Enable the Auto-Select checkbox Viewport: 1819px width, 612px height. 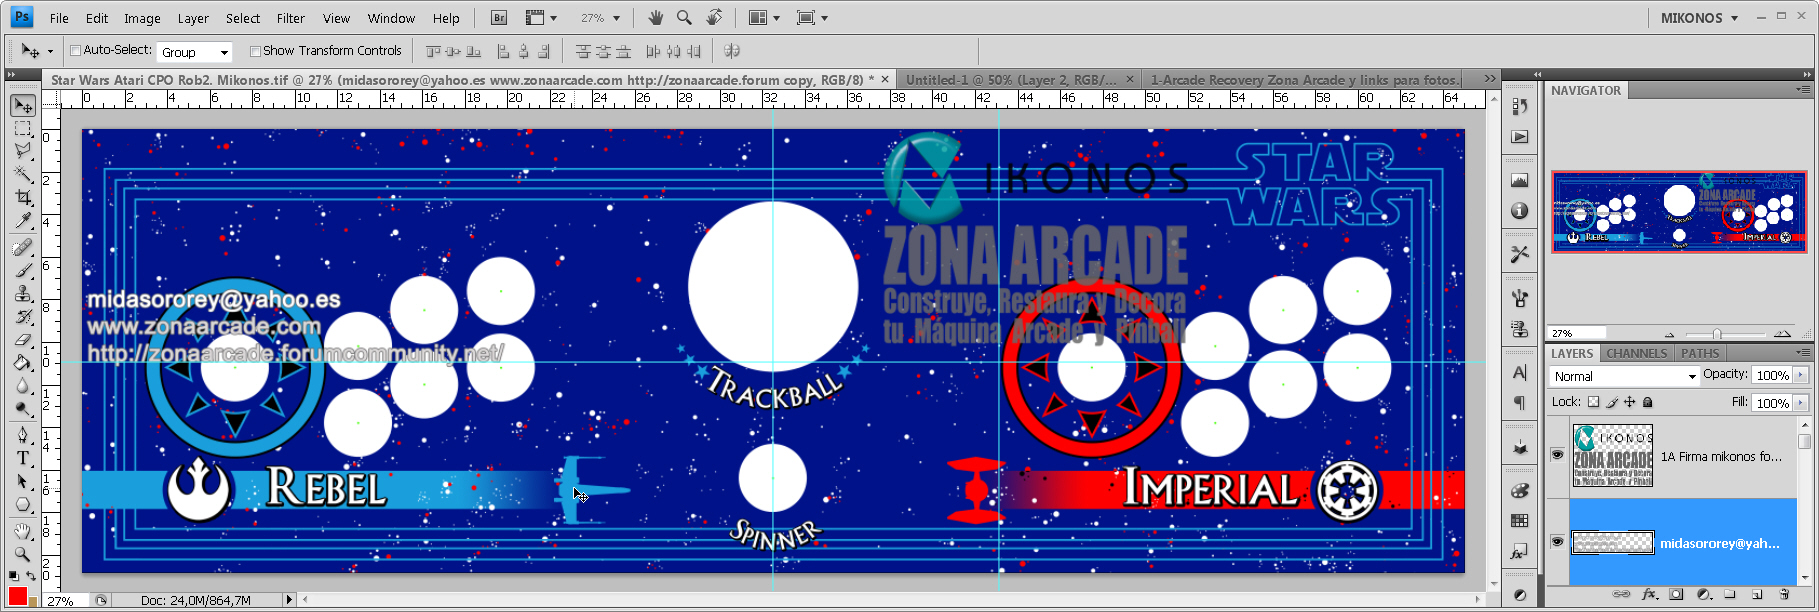point(75,50)
